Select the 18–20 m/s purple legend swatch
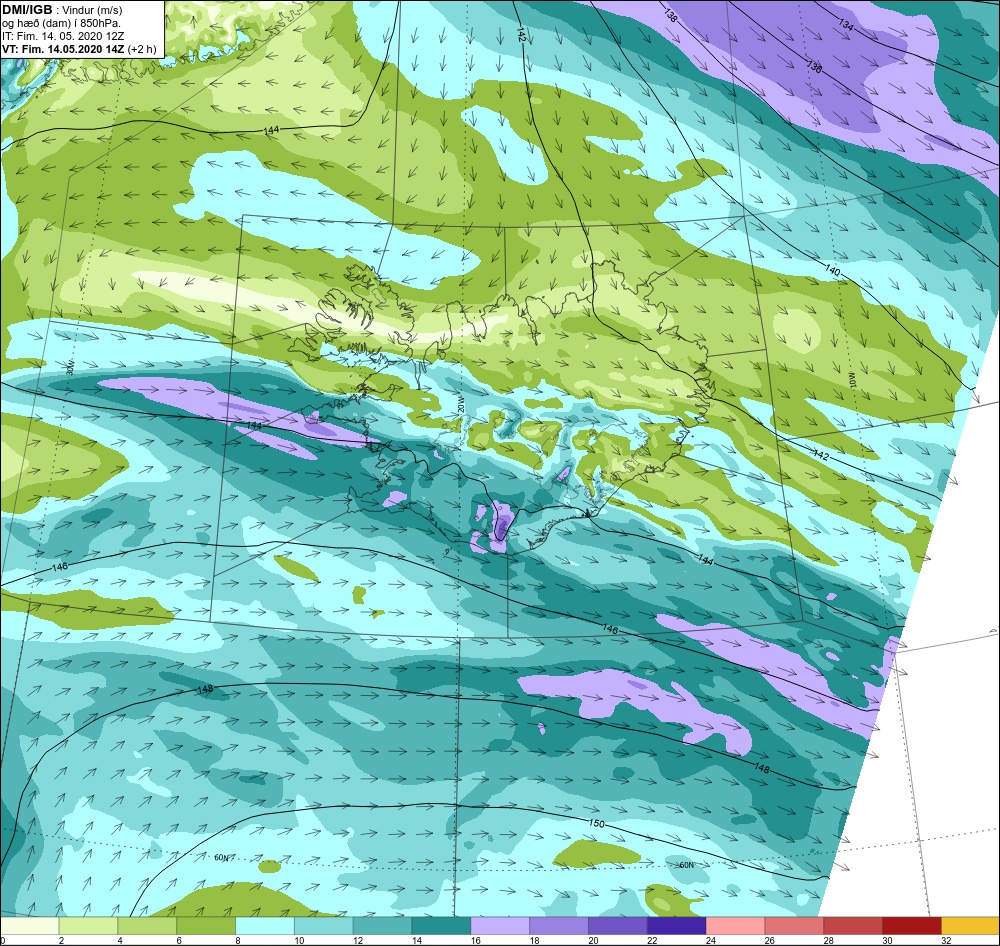The height and width of the screenshot is (946, 1000). coord(559,925)
